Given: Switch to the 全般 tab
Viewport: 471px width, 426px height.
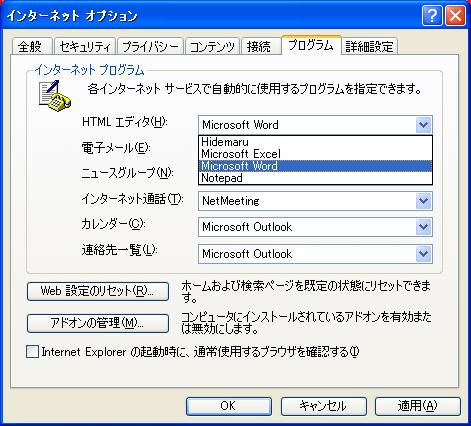Looking at the screenshot, I should click(32, 46).
